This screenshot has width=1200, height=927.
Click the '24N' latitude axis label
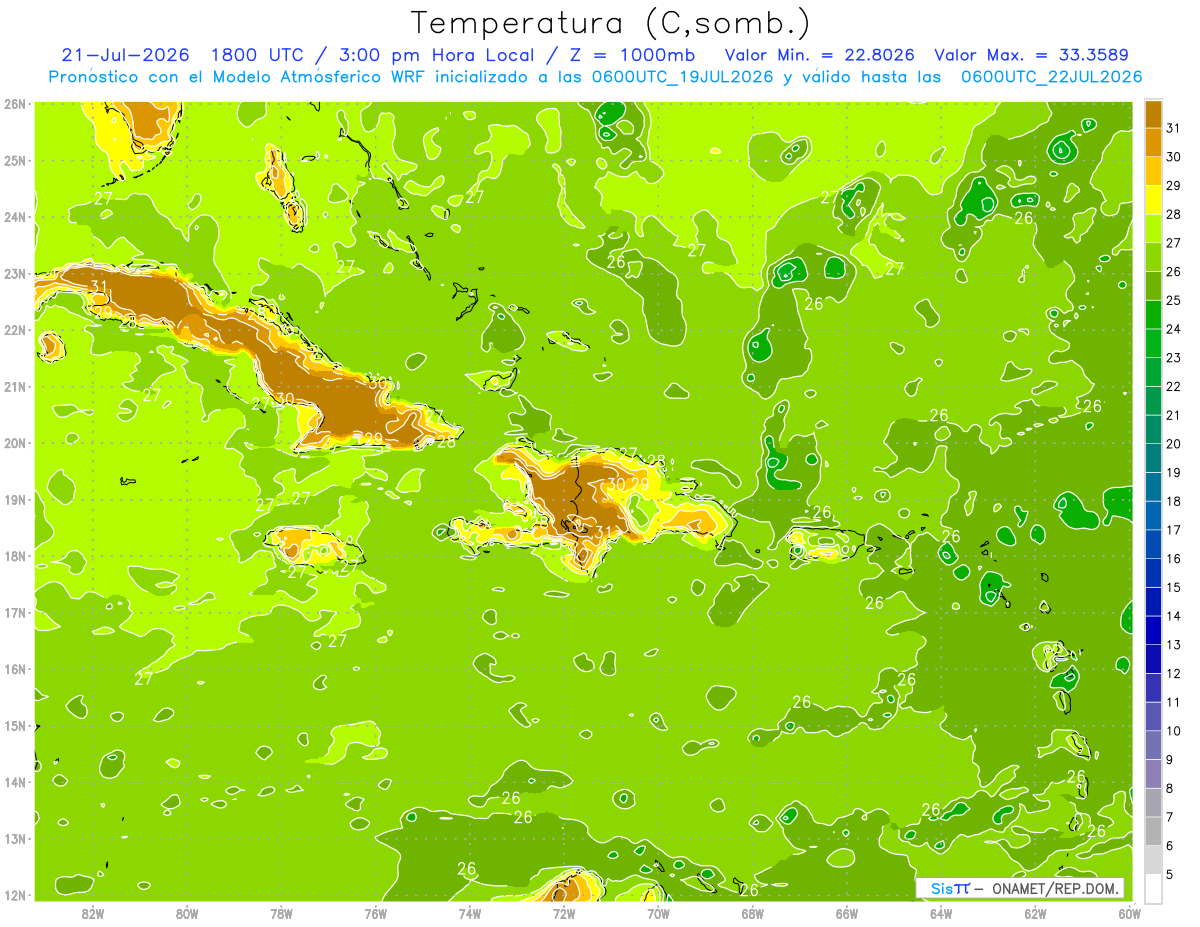click(15, 216)
